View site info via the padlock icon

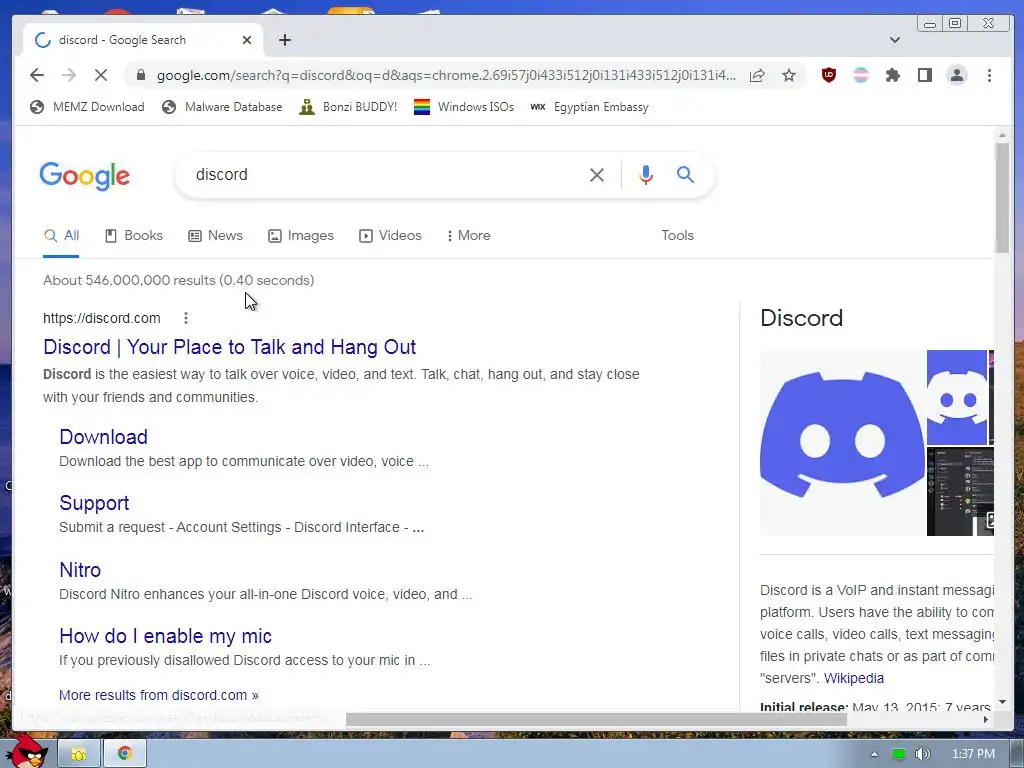pos(140,75)
